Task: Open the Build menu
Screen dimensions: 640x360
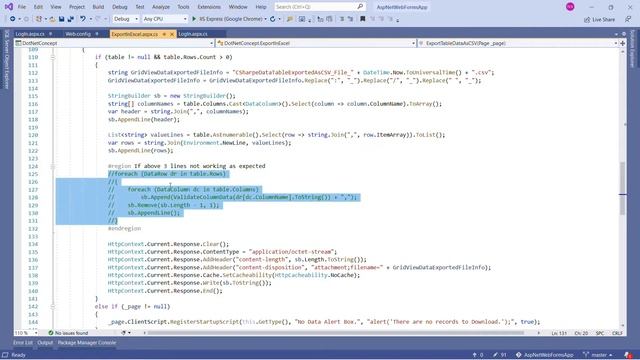Action: (98, 7)
